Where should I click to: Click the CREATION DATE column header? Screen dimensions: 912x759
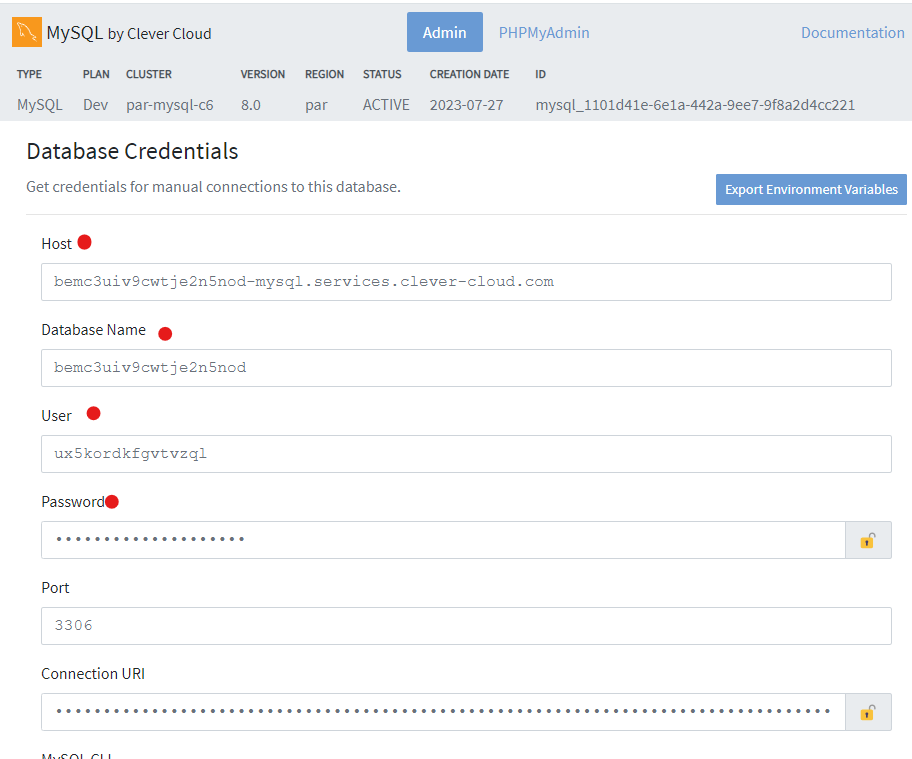pyautogui.click(x=469, y=74)
